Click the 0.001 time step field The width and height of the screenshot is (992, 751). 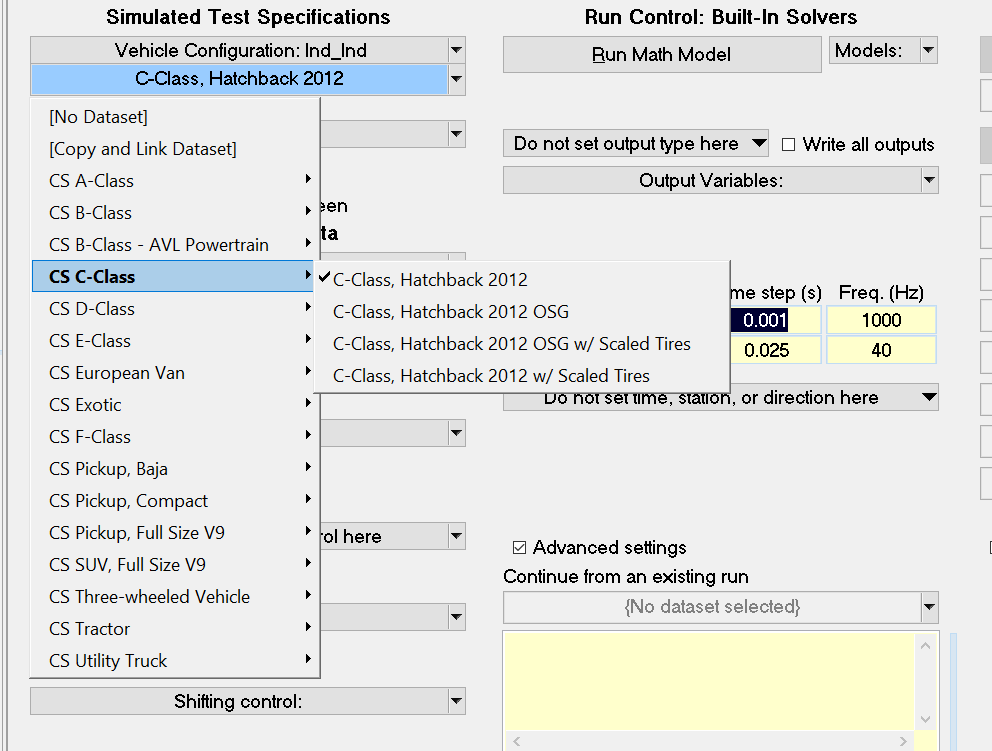(x=775, y=320)
